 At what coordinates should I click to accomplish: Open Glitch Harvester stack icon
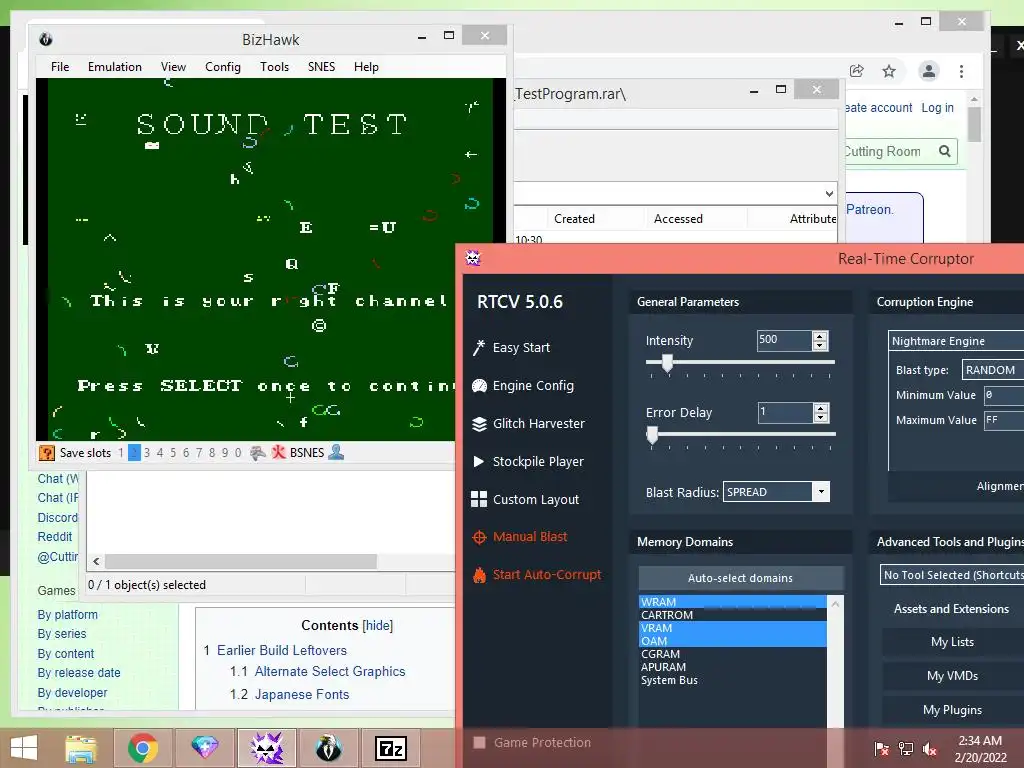[479, 424]
